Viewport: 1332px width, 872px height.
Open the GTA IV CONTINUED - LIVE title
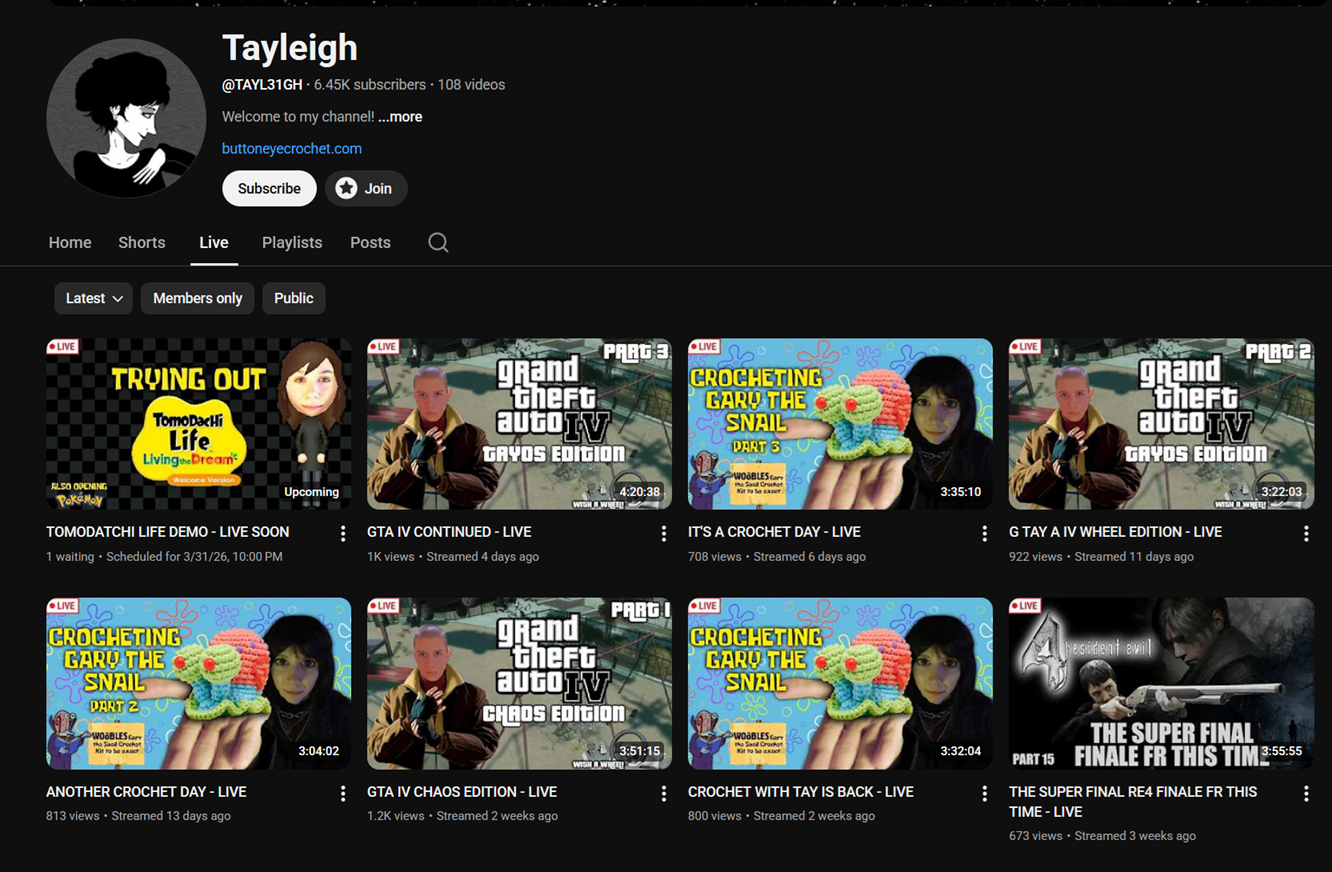coord(449,532)
